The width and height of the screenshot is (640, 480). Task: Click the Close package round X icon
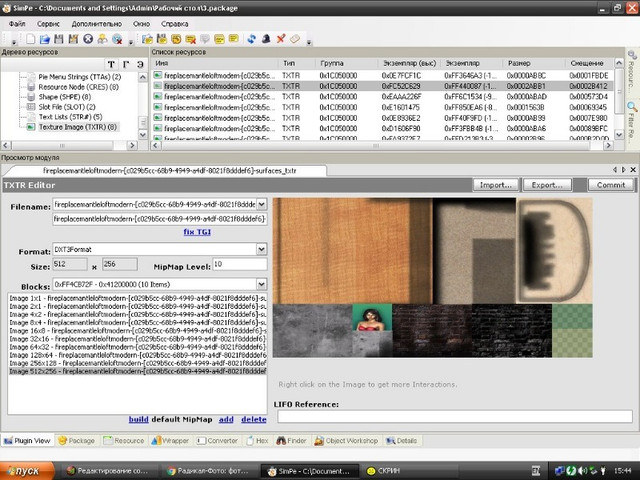[88, 39]
